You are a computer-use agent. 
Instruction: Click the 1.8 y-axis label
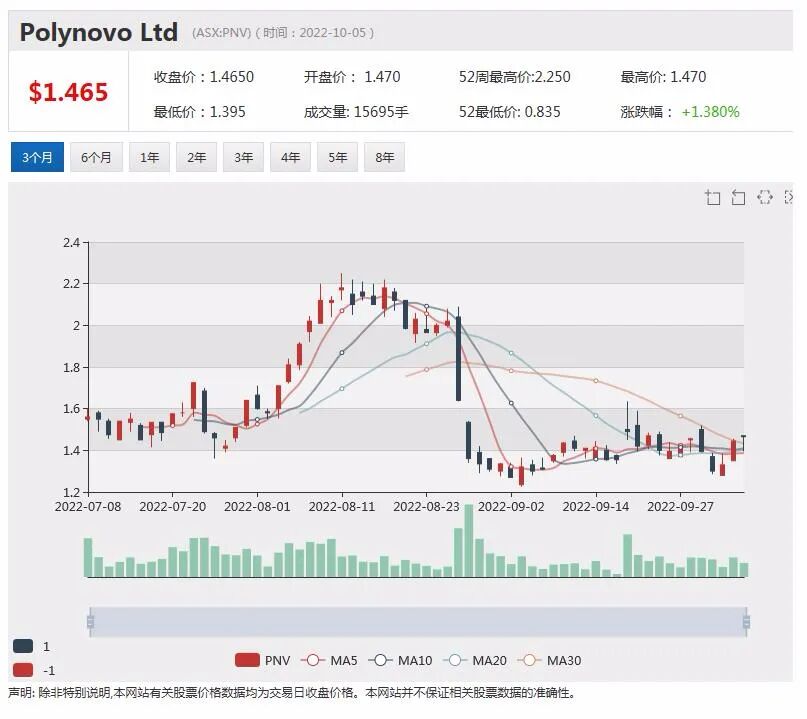(72, 367)
